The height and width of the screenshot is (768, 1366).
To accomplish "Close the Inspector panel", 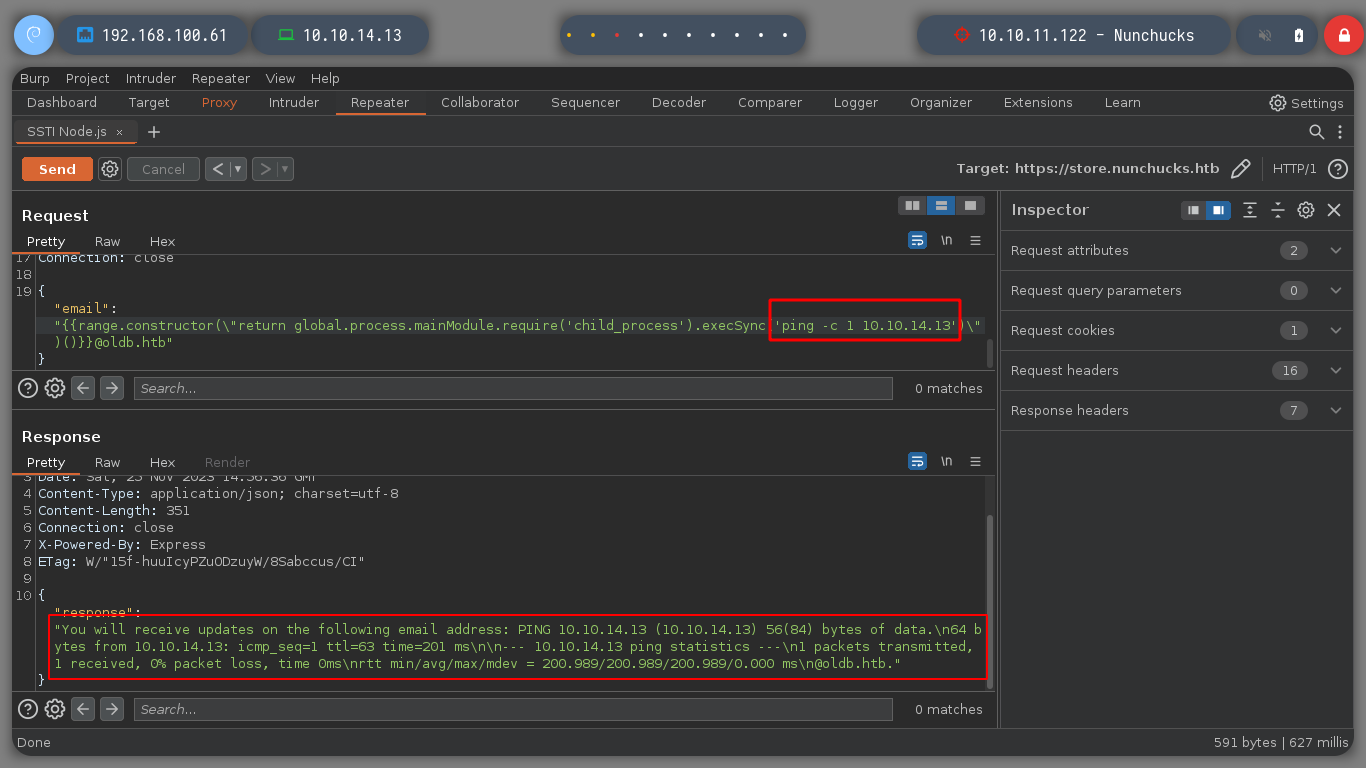I will [1334, 210].
